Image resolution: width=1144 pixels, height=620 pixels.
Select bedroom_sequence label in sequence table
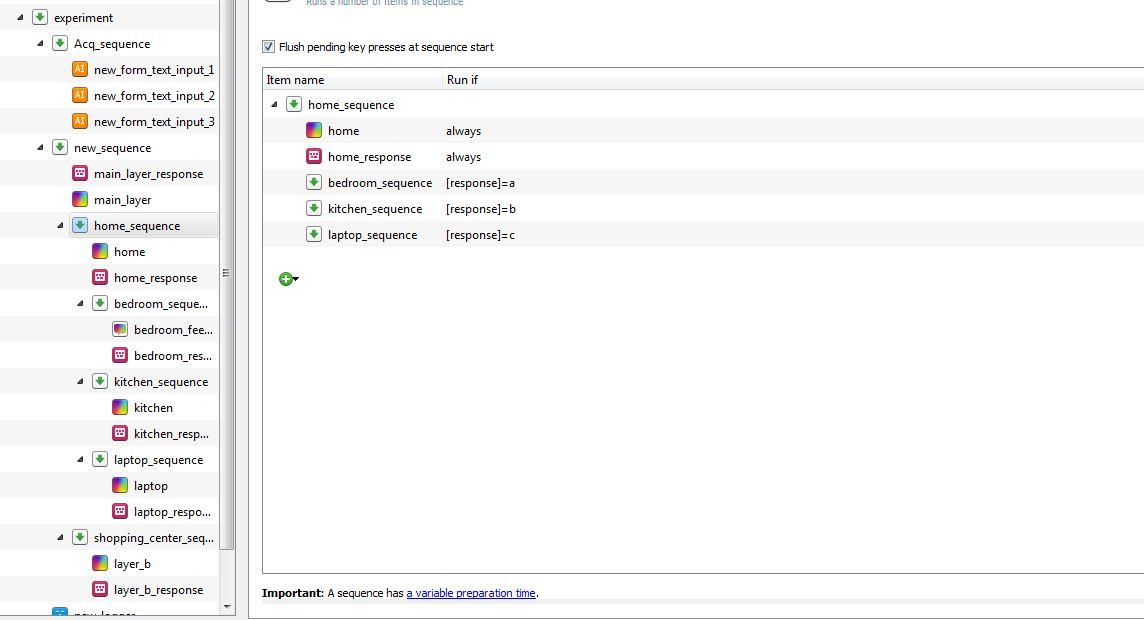[x=380, y=183]
